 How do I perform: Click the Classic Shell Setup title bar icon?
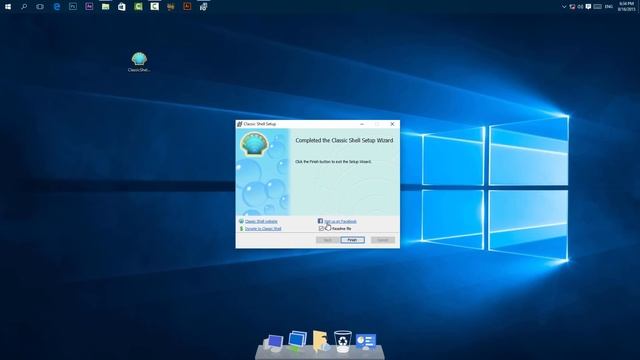click(x=240, y=124)
